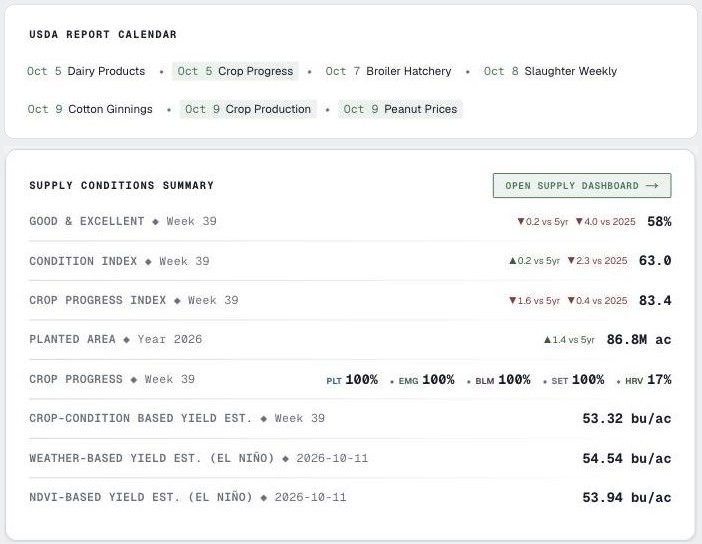Click the HRV 17% harvested stat
This screenshot has width=702, height=544.
pos(648,380)
